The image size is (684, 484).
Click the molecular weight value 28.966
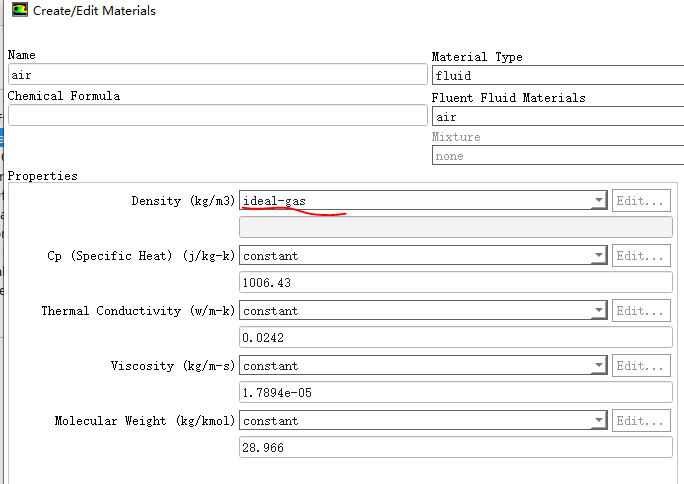coord(456,448)
